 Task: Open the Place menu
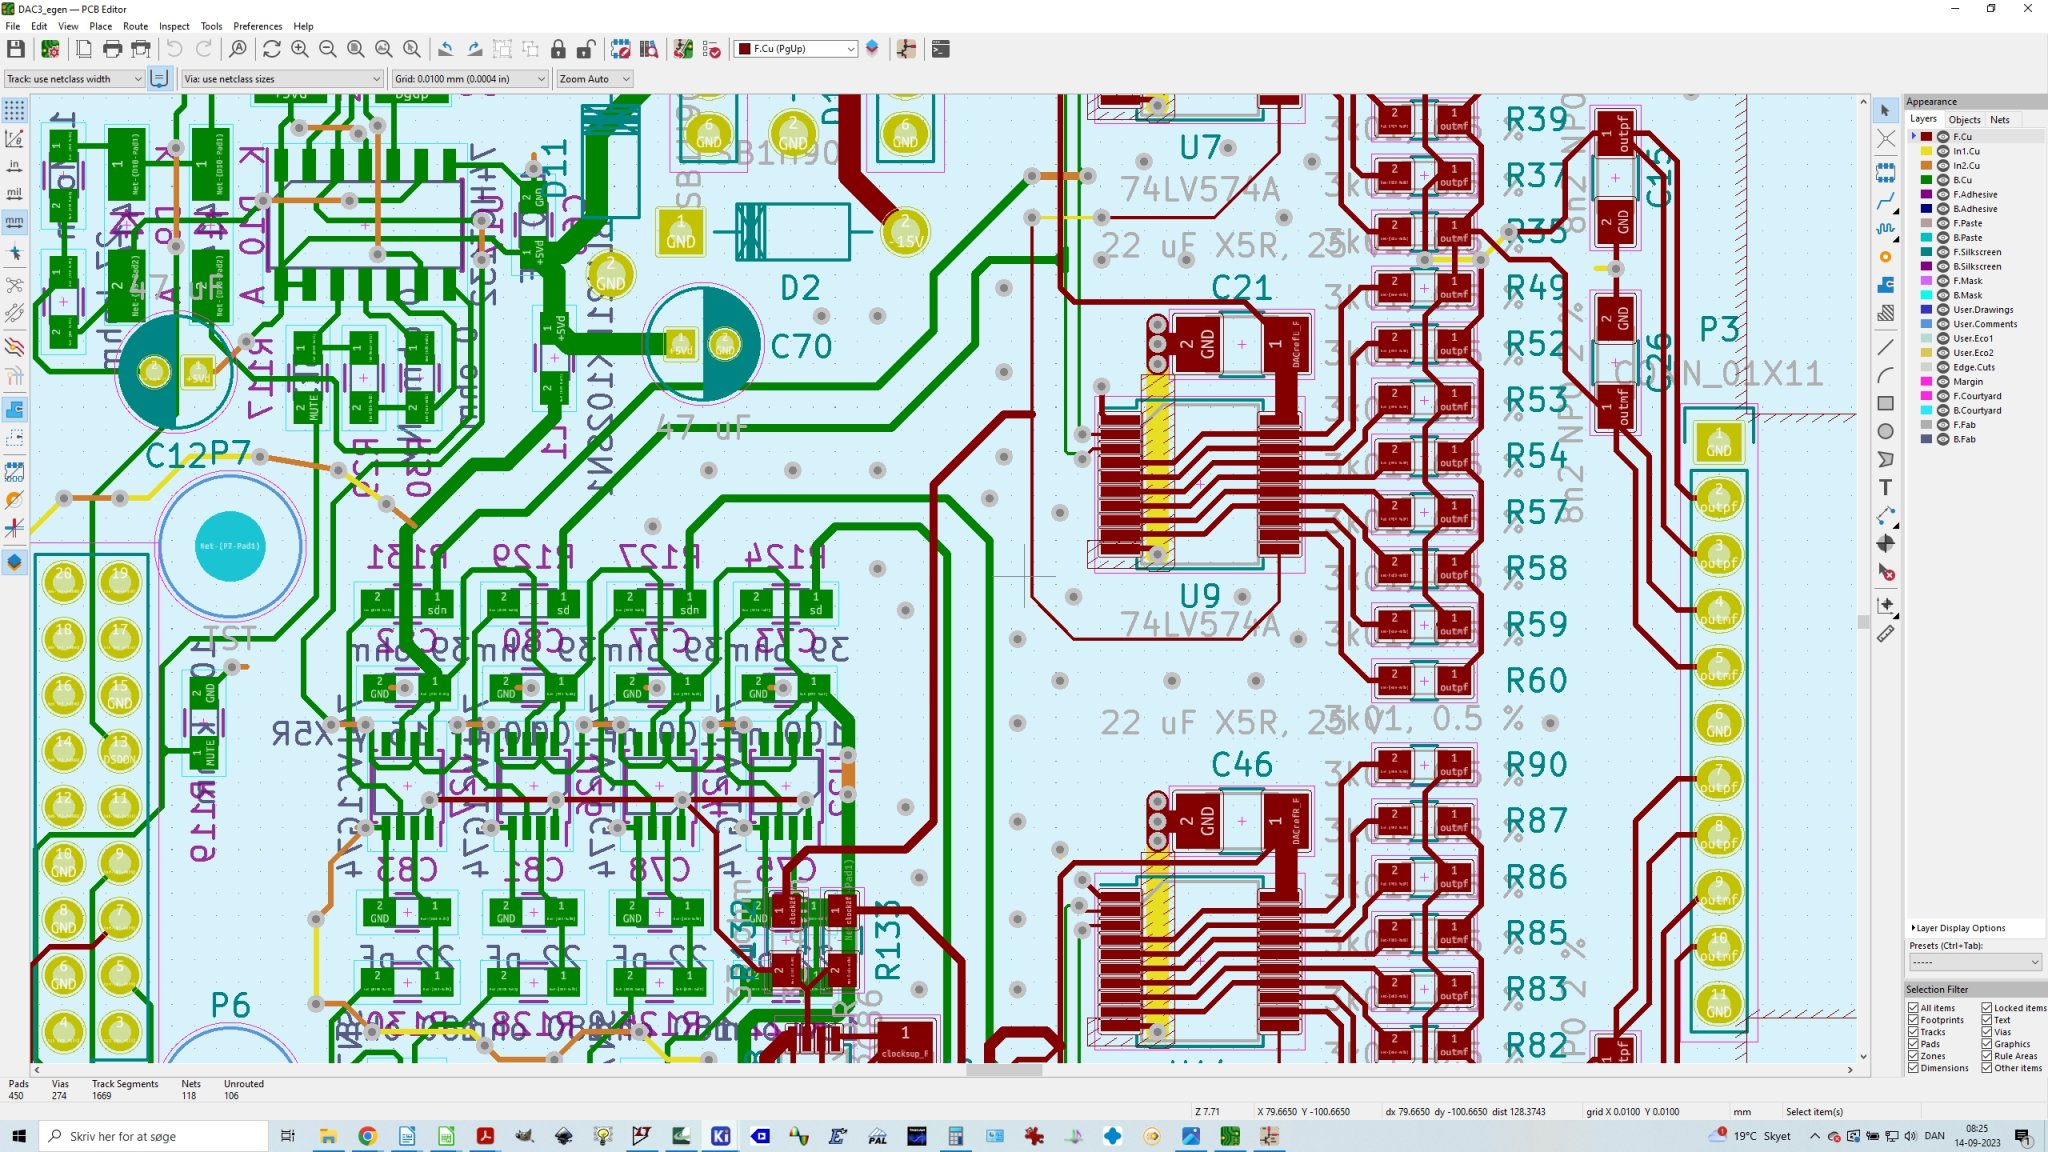(x=101, y=26)
